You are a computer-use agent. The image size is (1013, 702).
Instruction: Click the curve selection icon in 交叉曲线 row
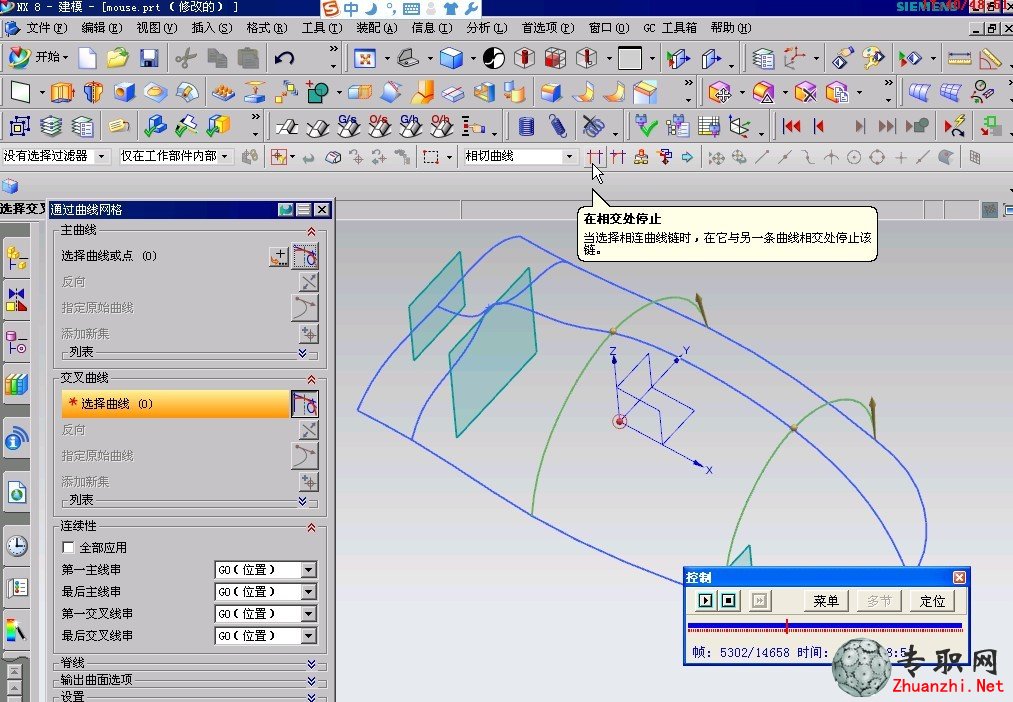(305, 404)
